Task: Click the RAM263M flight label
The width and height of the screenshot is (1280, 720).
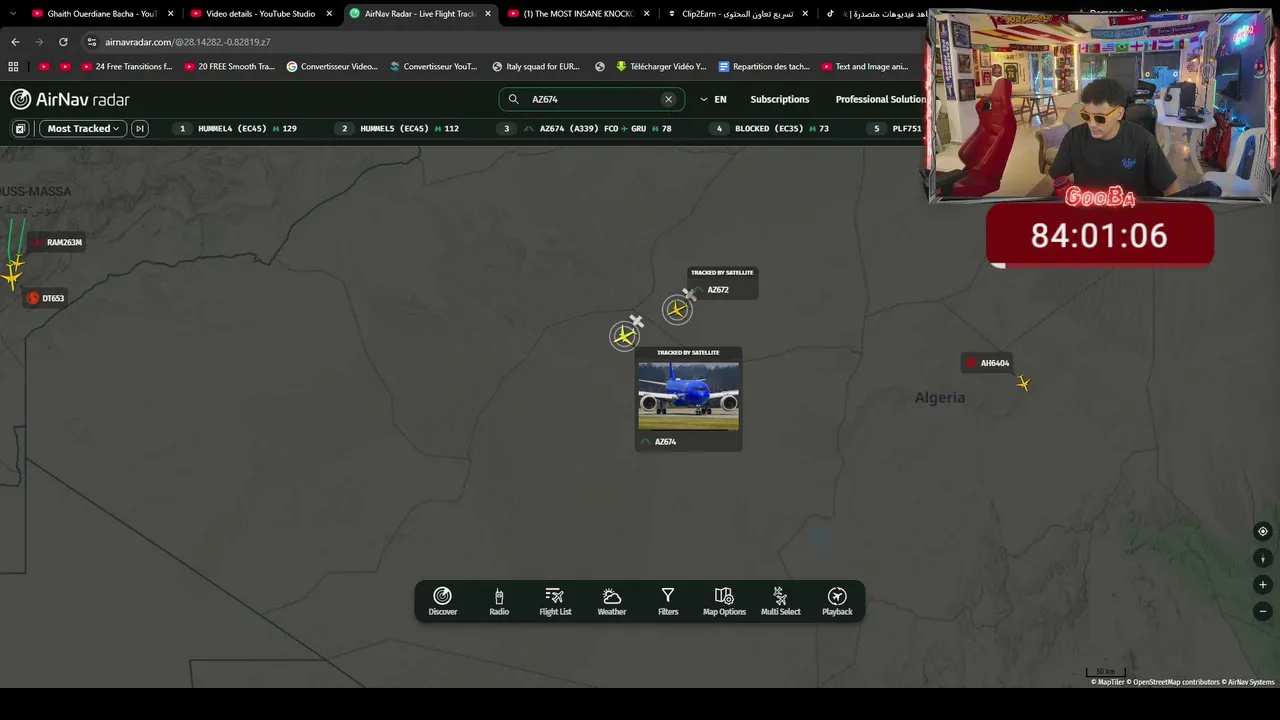Action: 58,242
